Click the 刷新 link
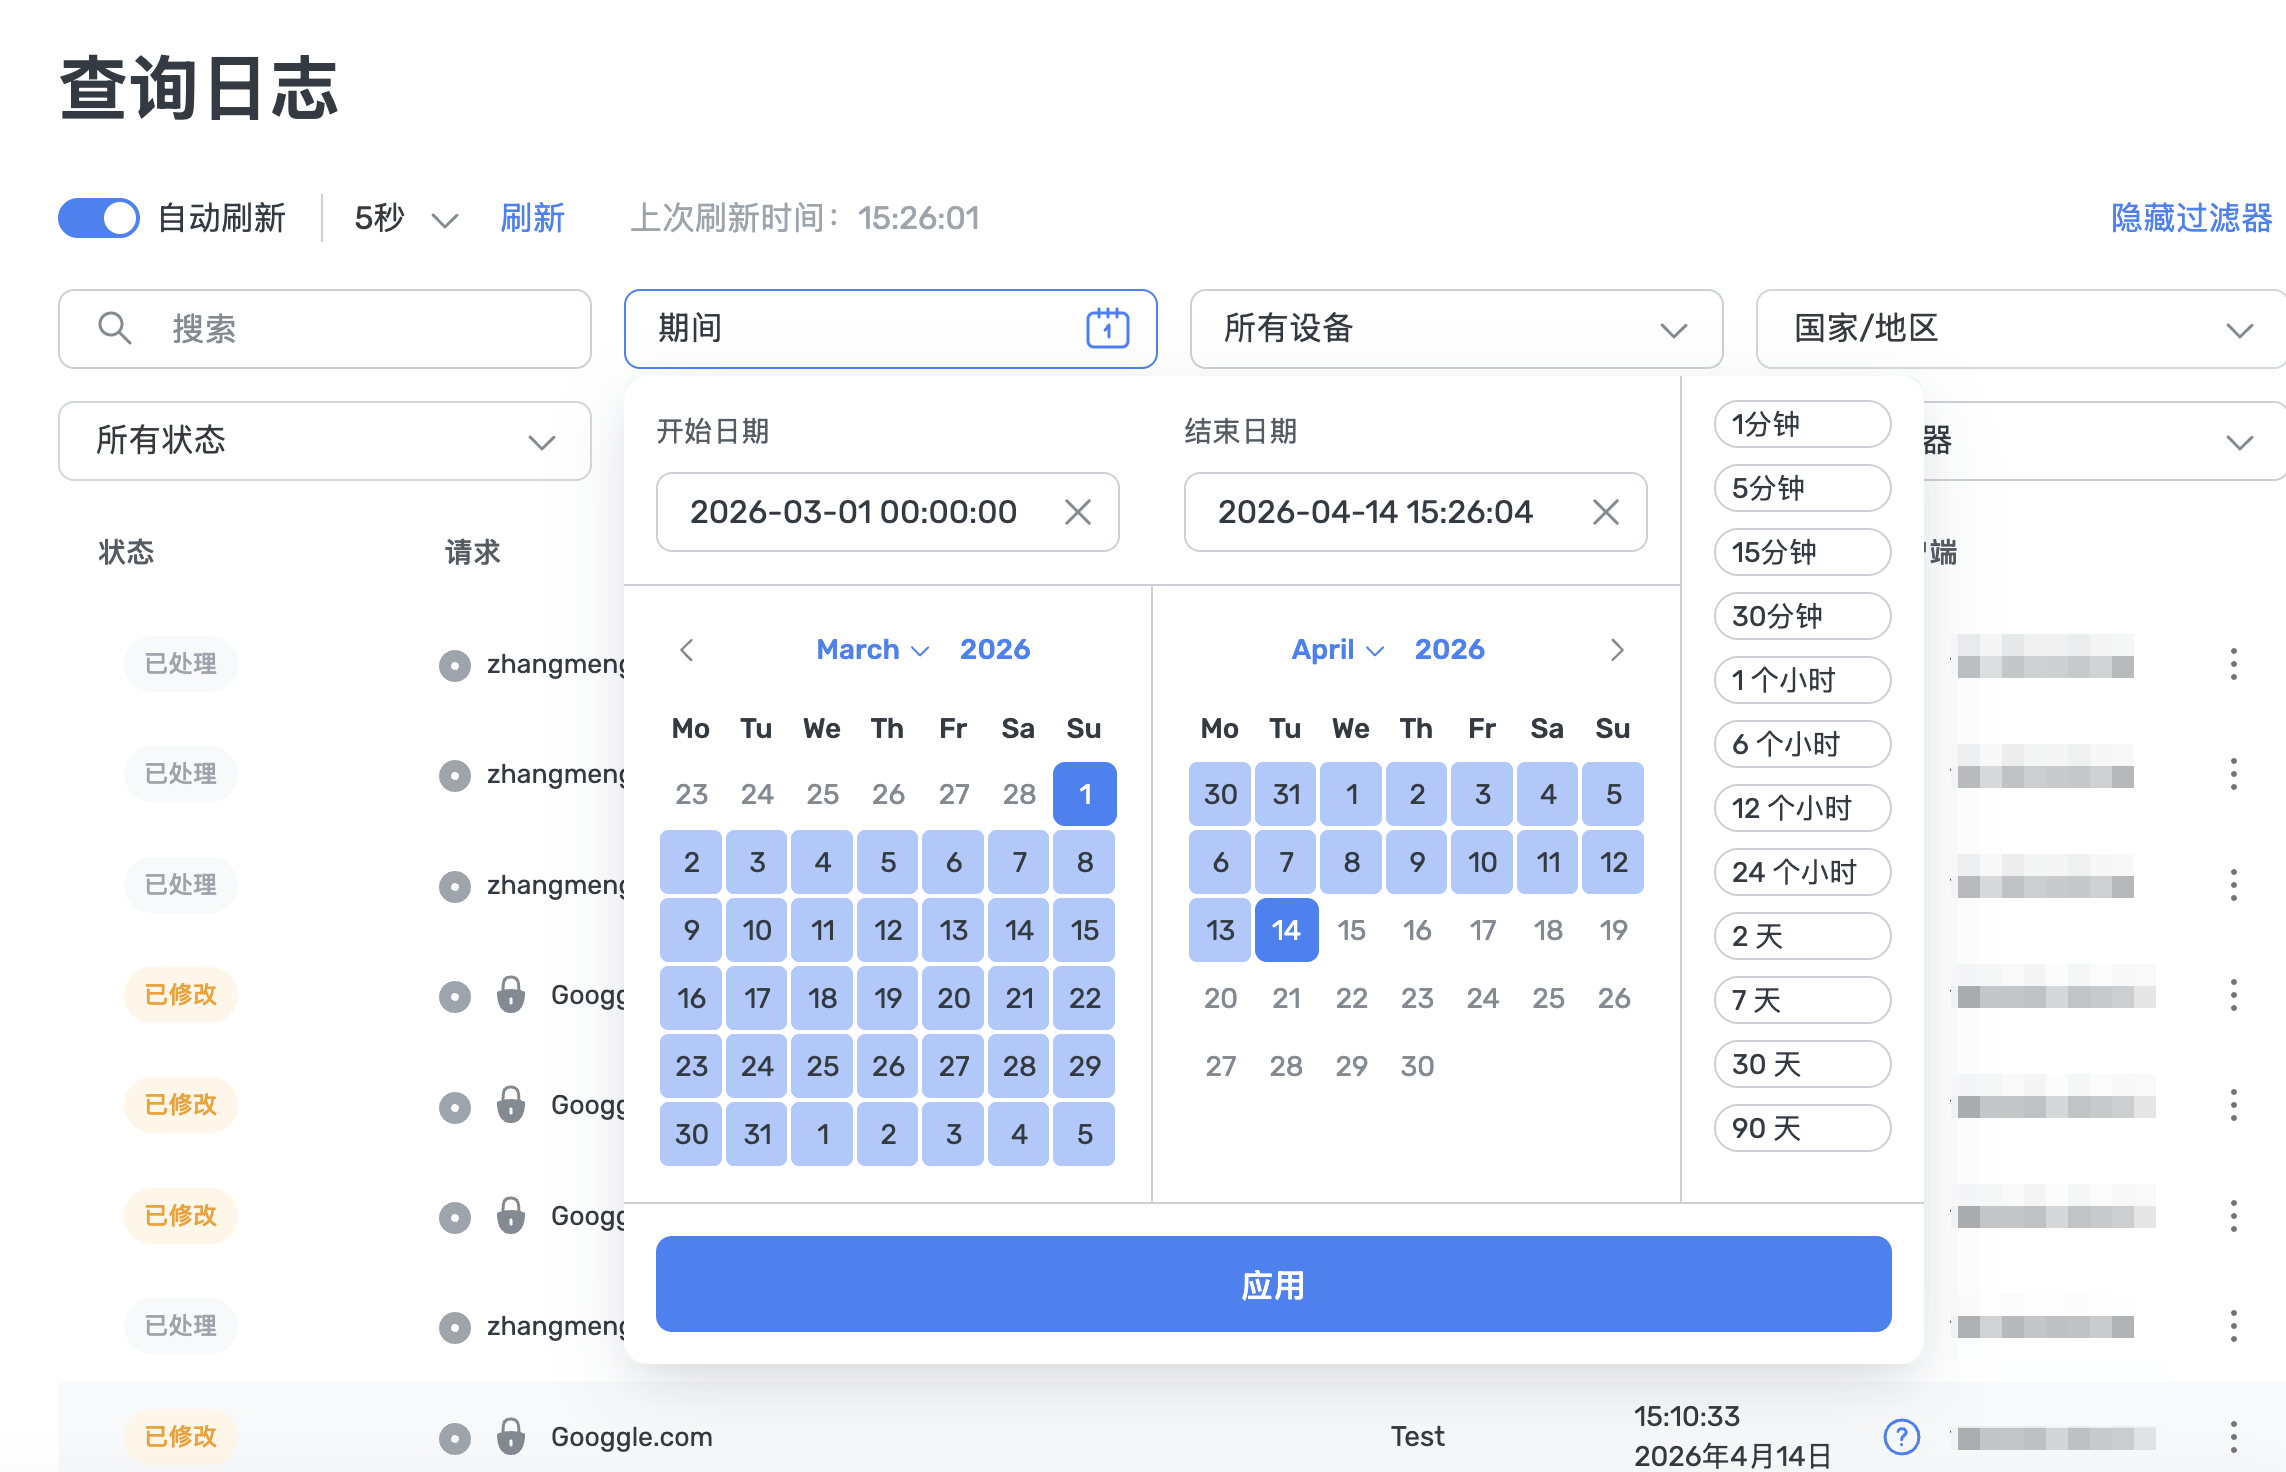This screenshot has width=2286, height=1472. pyautogui.click(x=533, y=218)
